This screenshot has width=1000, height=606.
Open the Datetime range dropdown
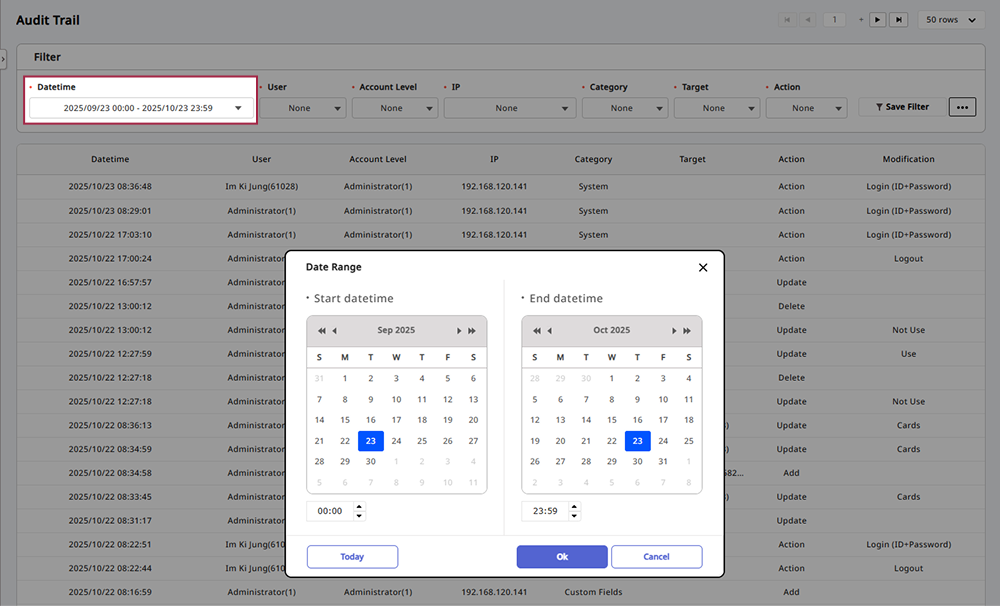click(141, 108)
